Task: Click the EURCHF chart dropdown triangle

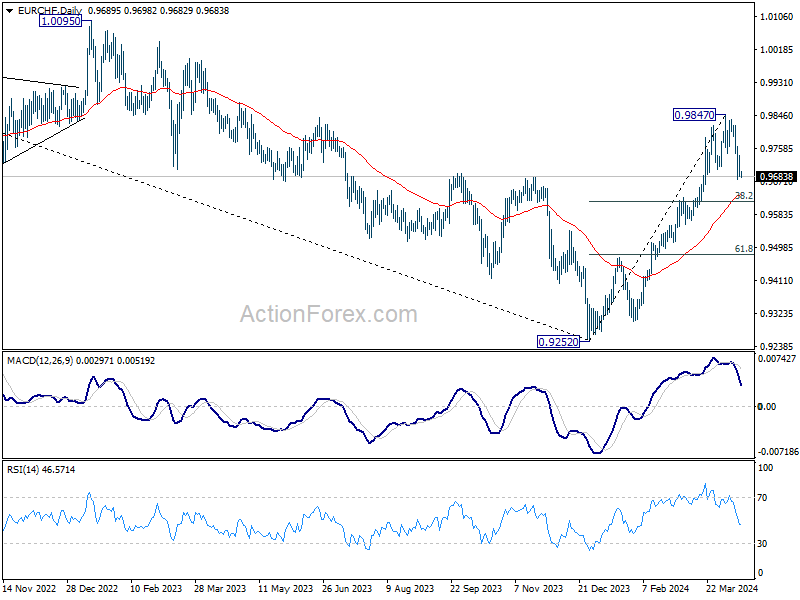Action: [9, 11]
